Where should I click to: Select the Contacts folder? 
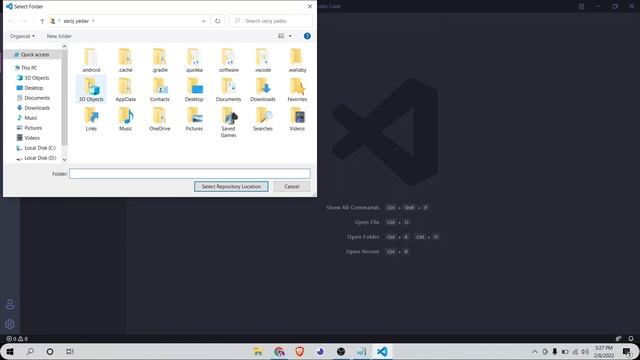pos(160,89)
